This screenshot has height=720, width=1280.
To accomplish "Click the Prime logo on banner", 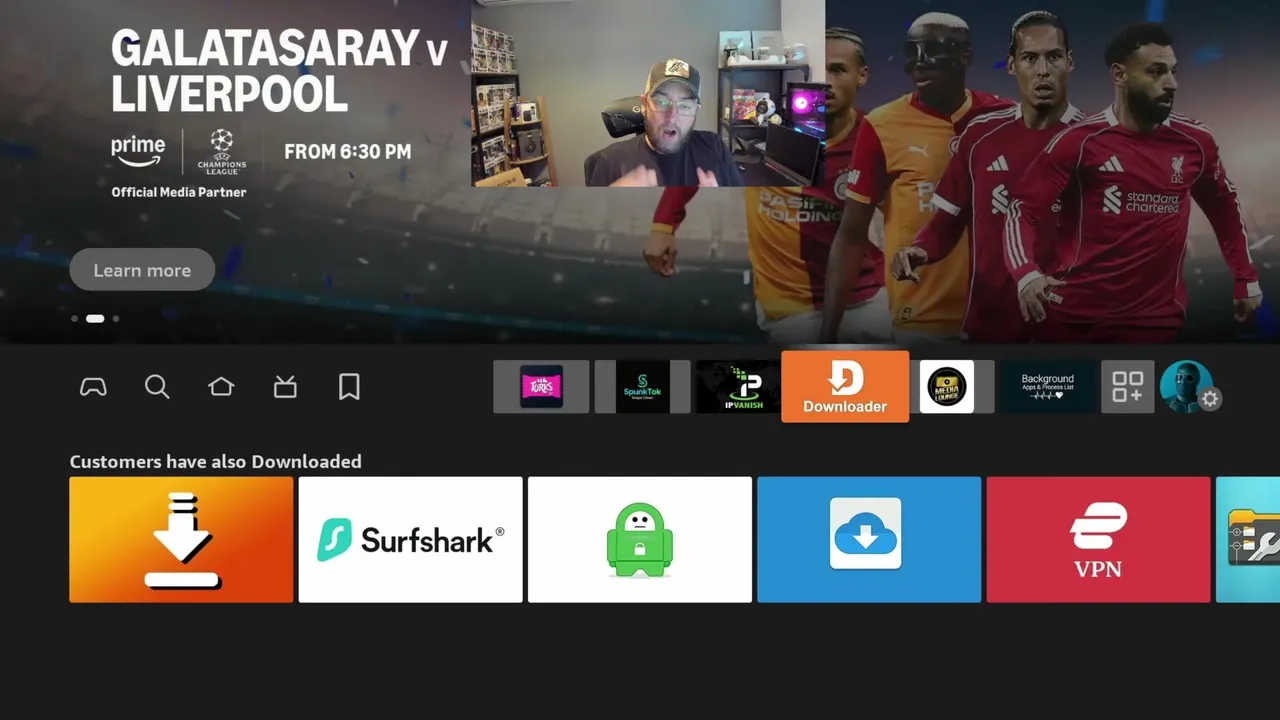I will (x=138, y=151).
